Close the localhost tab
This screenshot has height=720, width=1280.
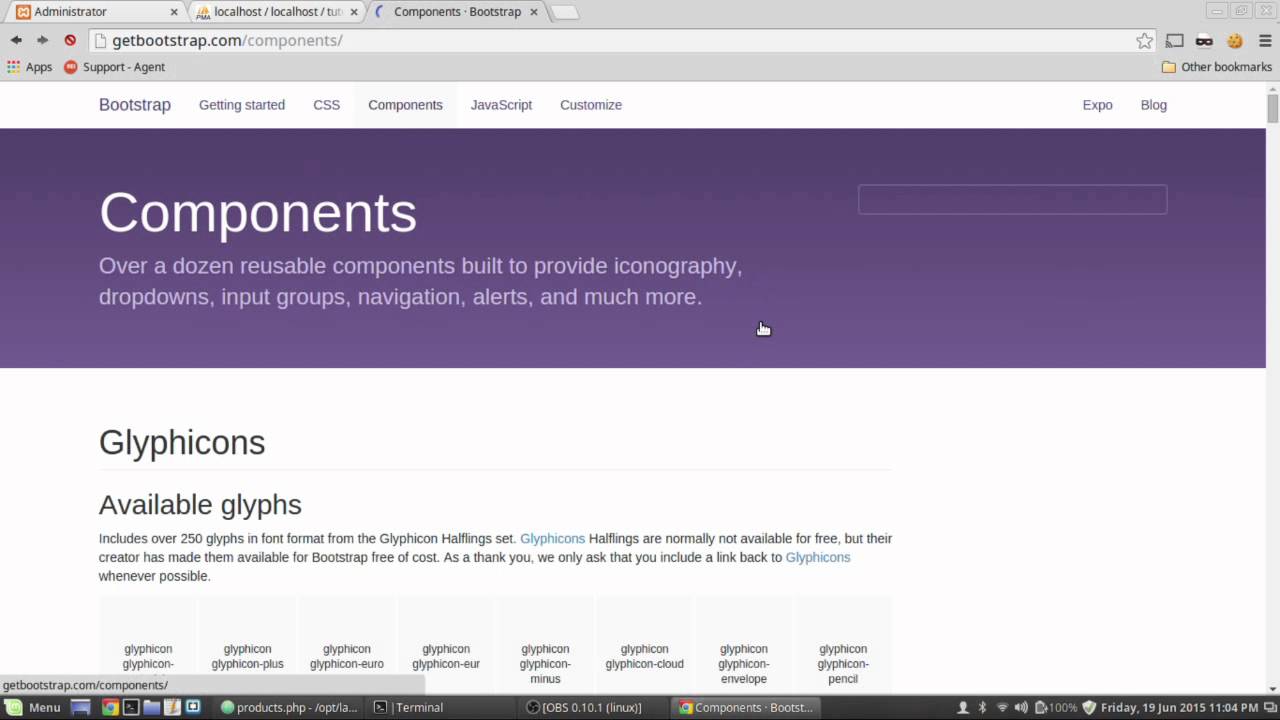tap(354, 12)
